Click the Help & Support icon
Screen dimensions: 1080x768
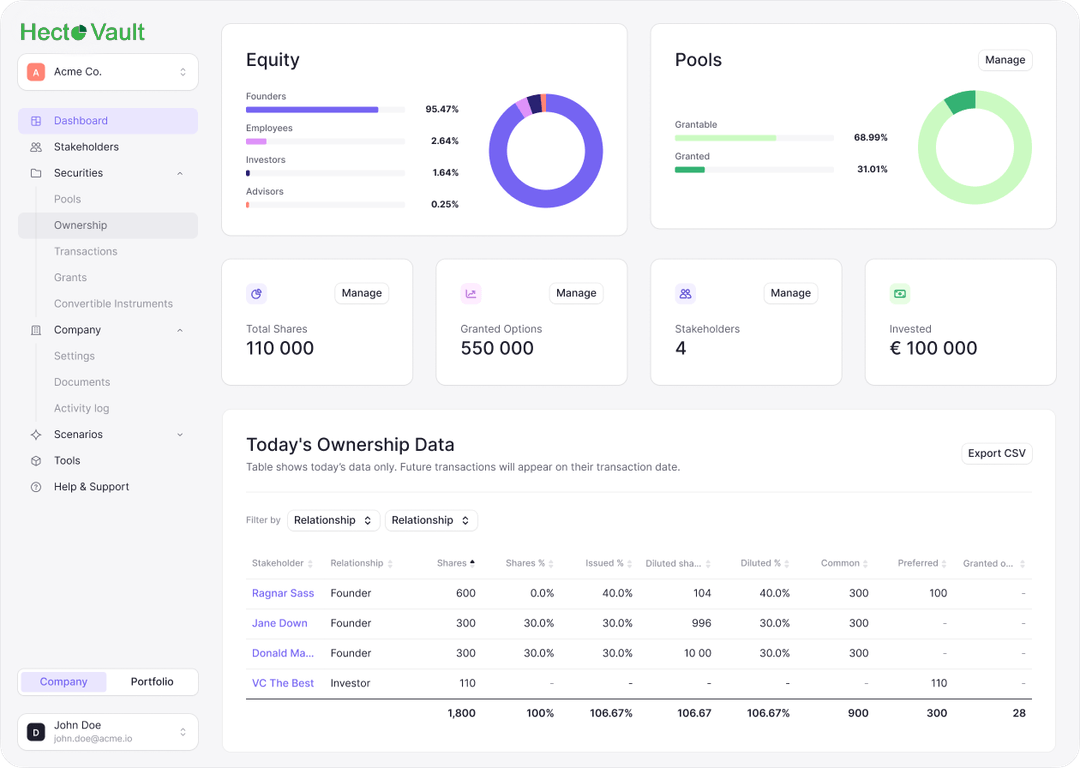(35, 487)
